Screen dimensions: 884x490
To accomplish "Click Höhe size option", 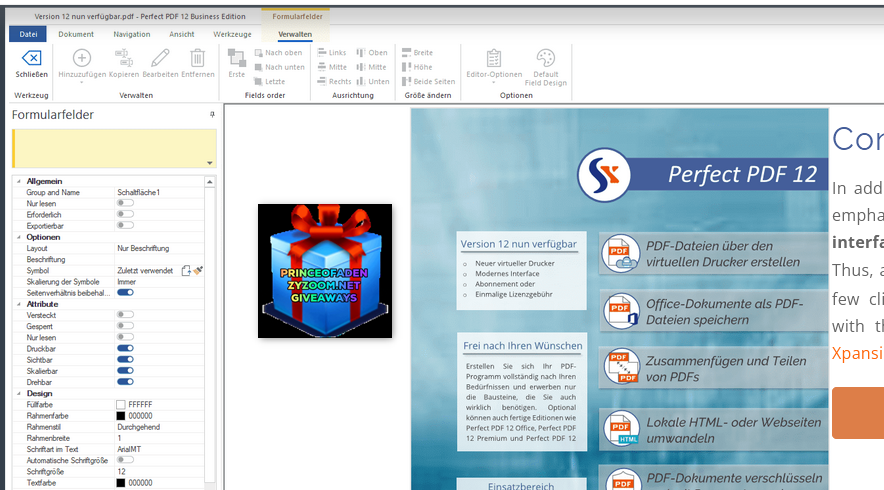I will point(417,67).
